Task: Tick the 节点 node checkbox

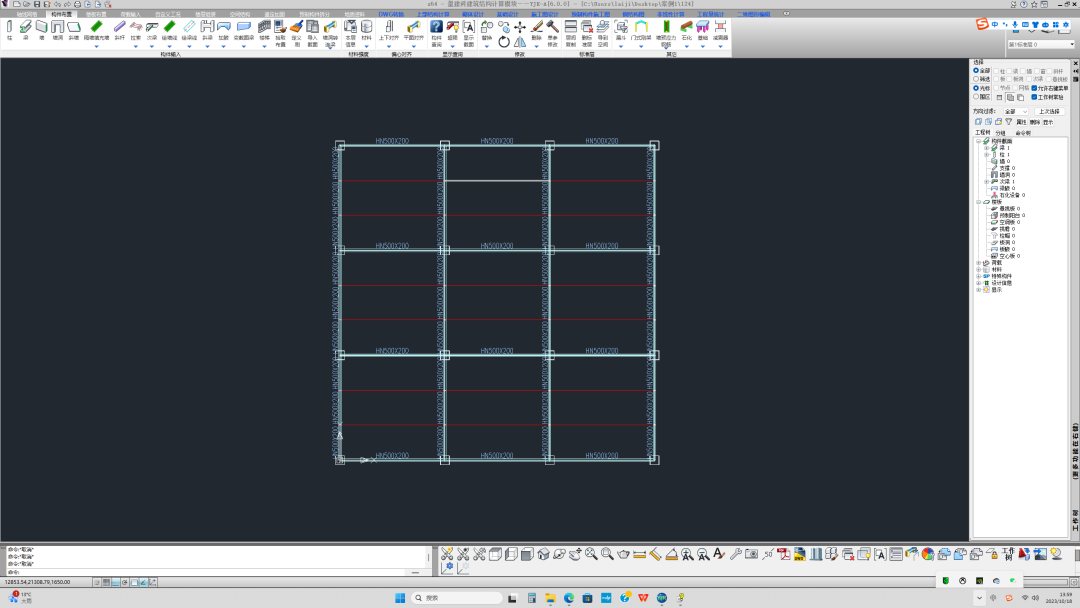Action: coord(996,88)
